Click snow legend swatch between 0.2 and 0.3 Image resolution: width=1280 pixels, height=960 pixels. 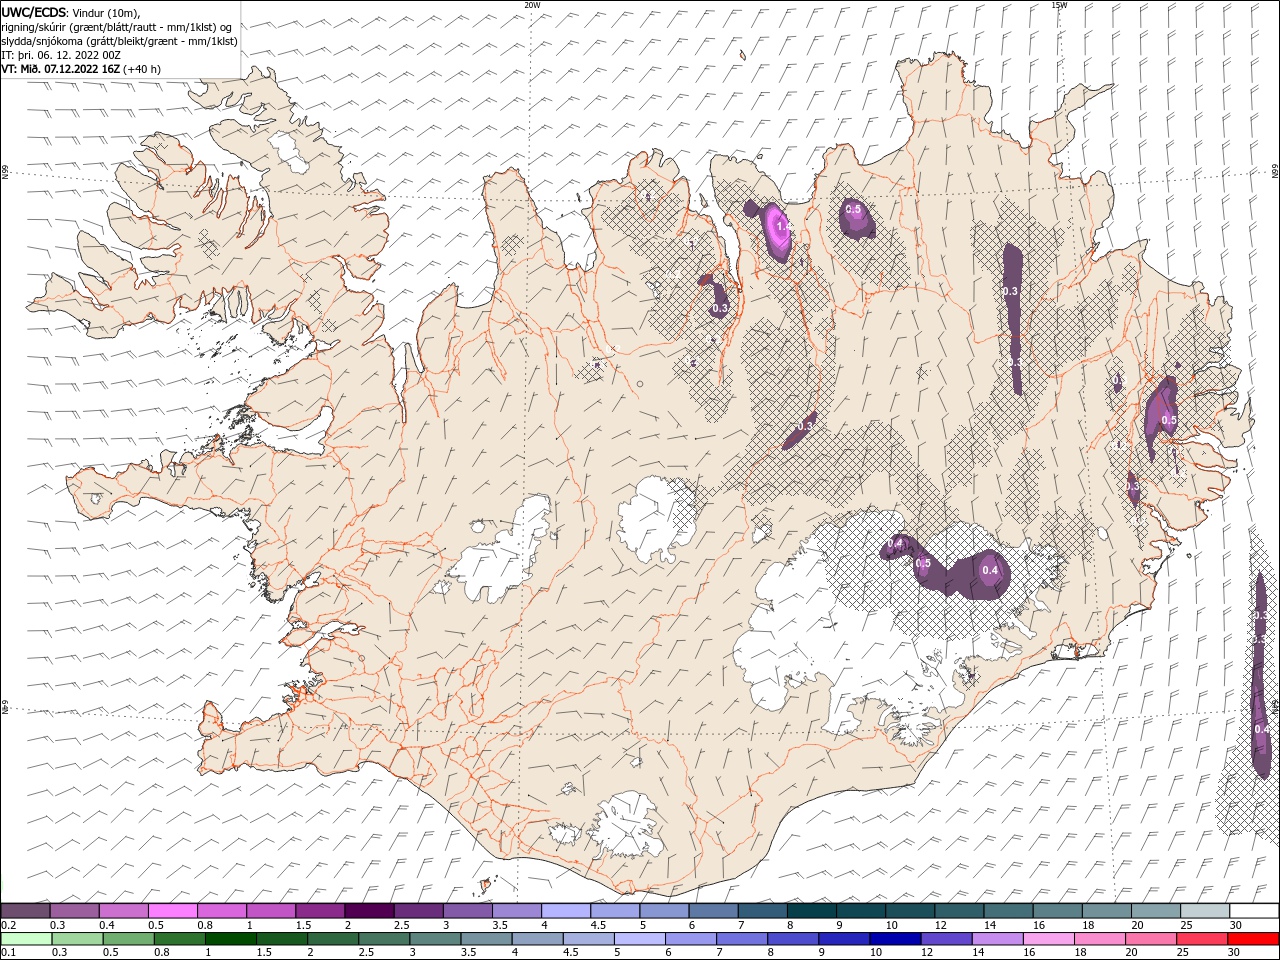point(26,911)
